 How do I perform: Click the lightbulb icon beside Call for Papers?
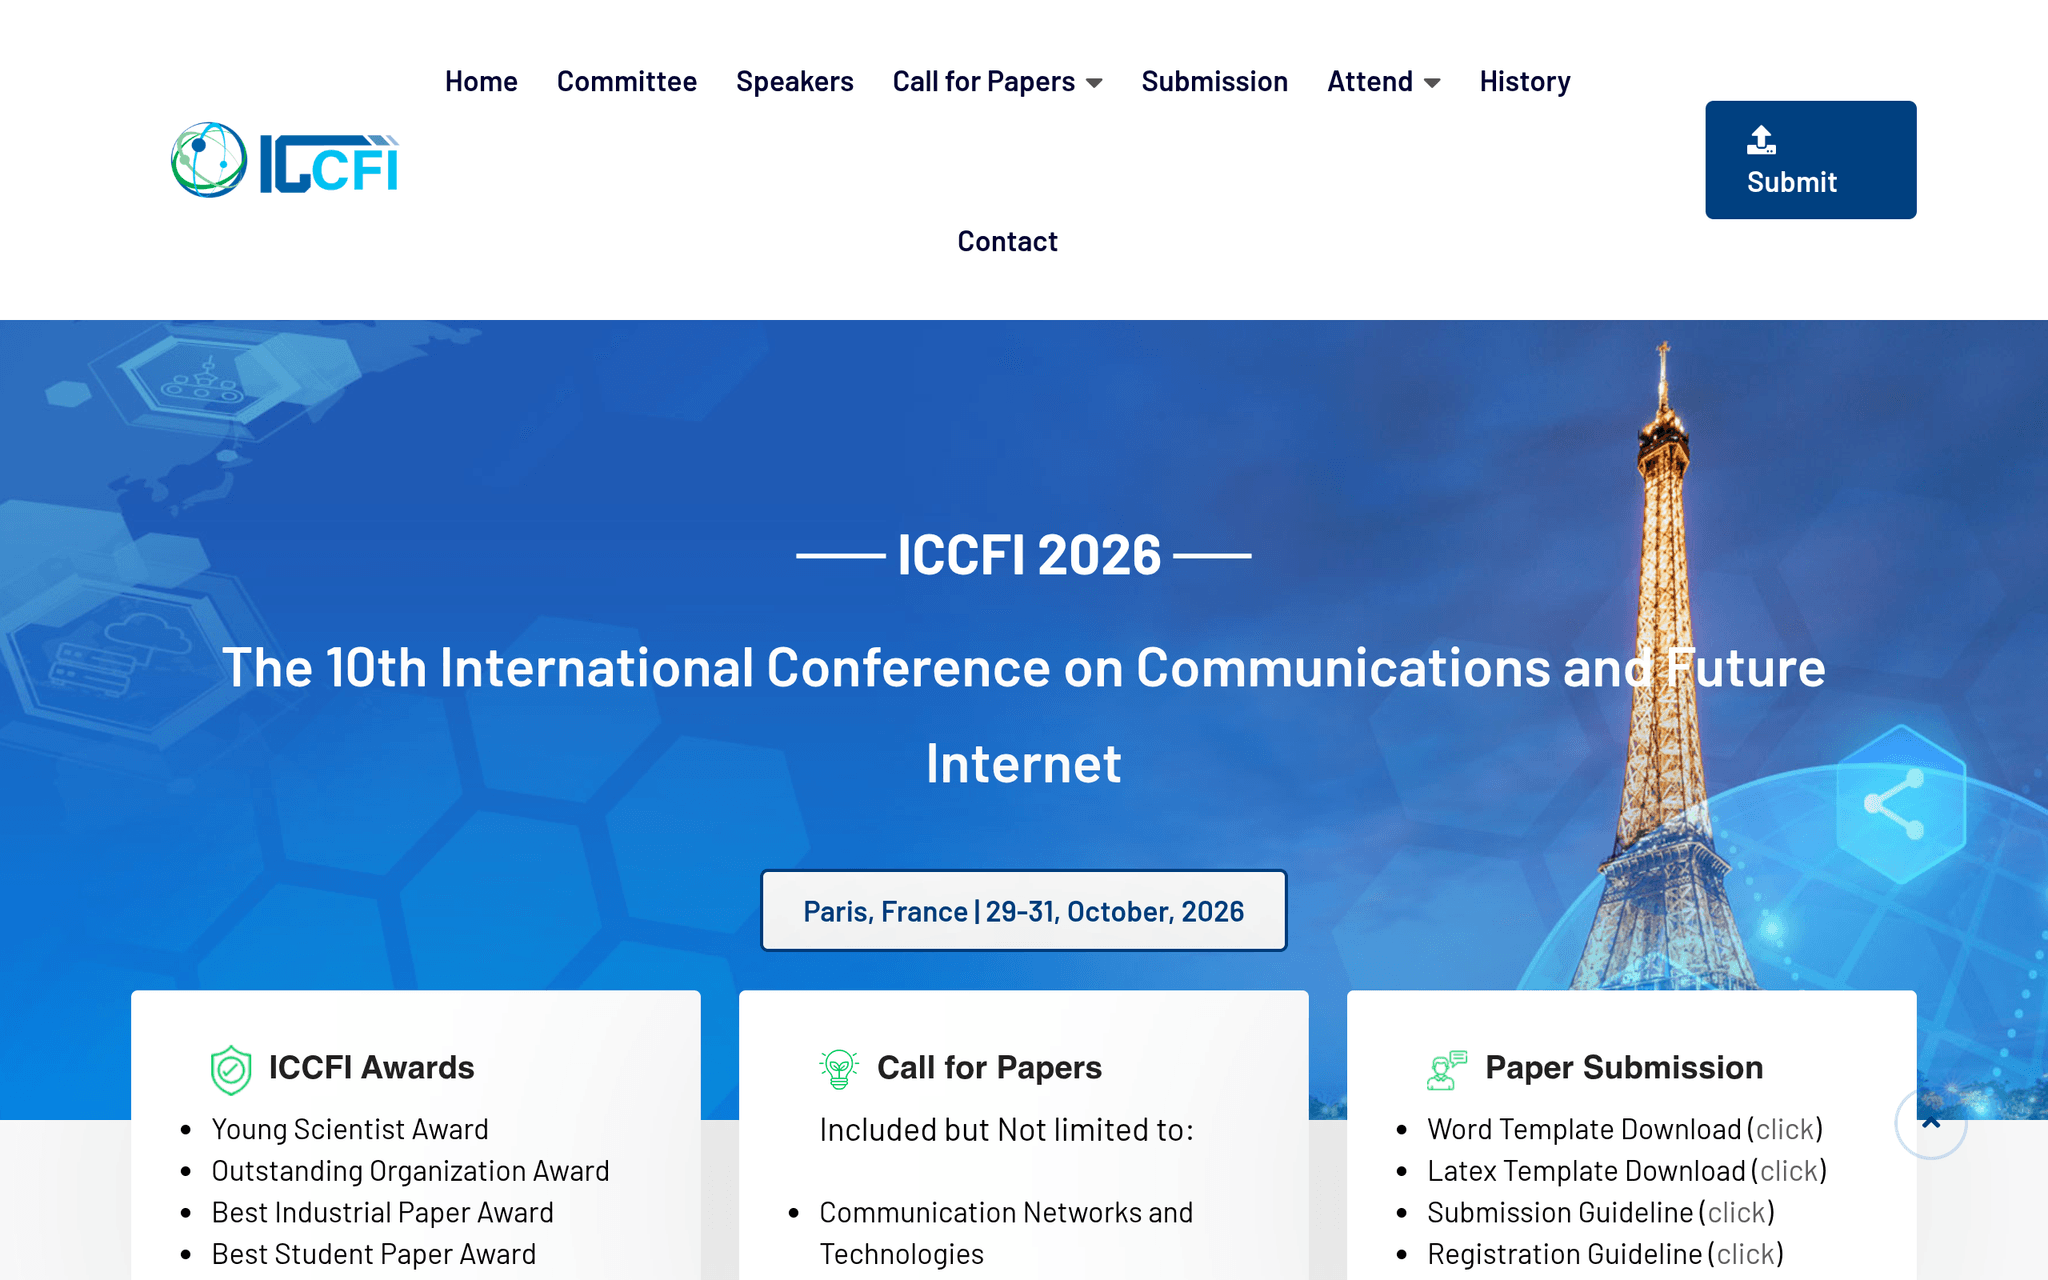point(839,1069)
